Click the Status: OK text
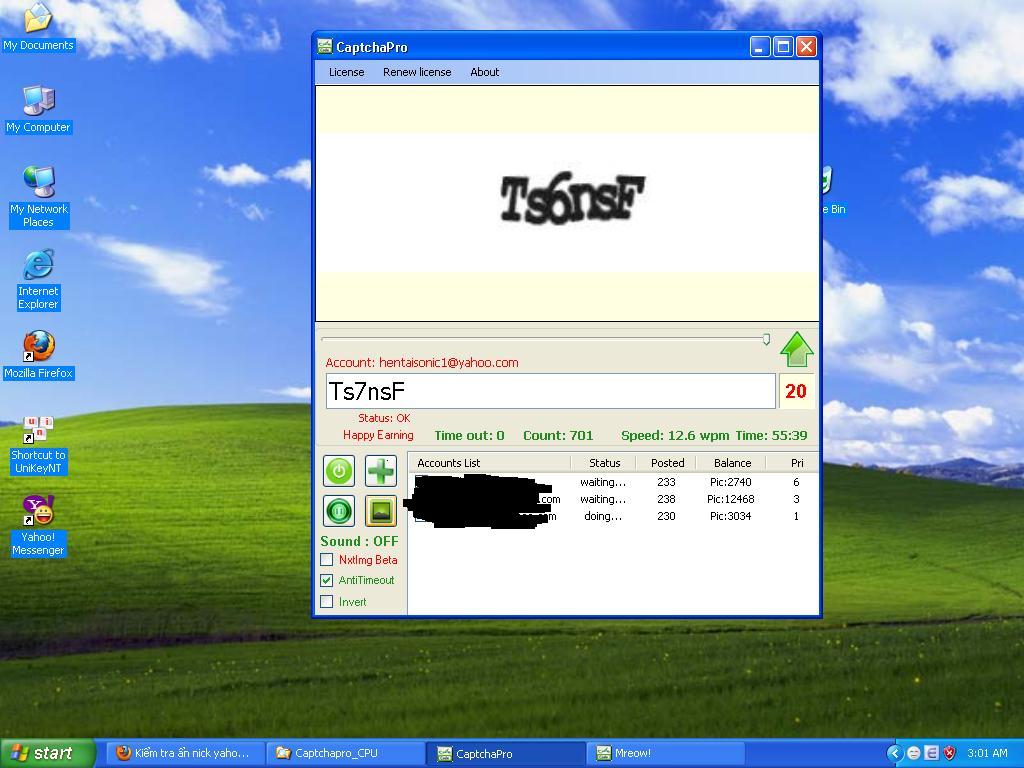The height and width of the screenshot is (768, 1024). 384,418
